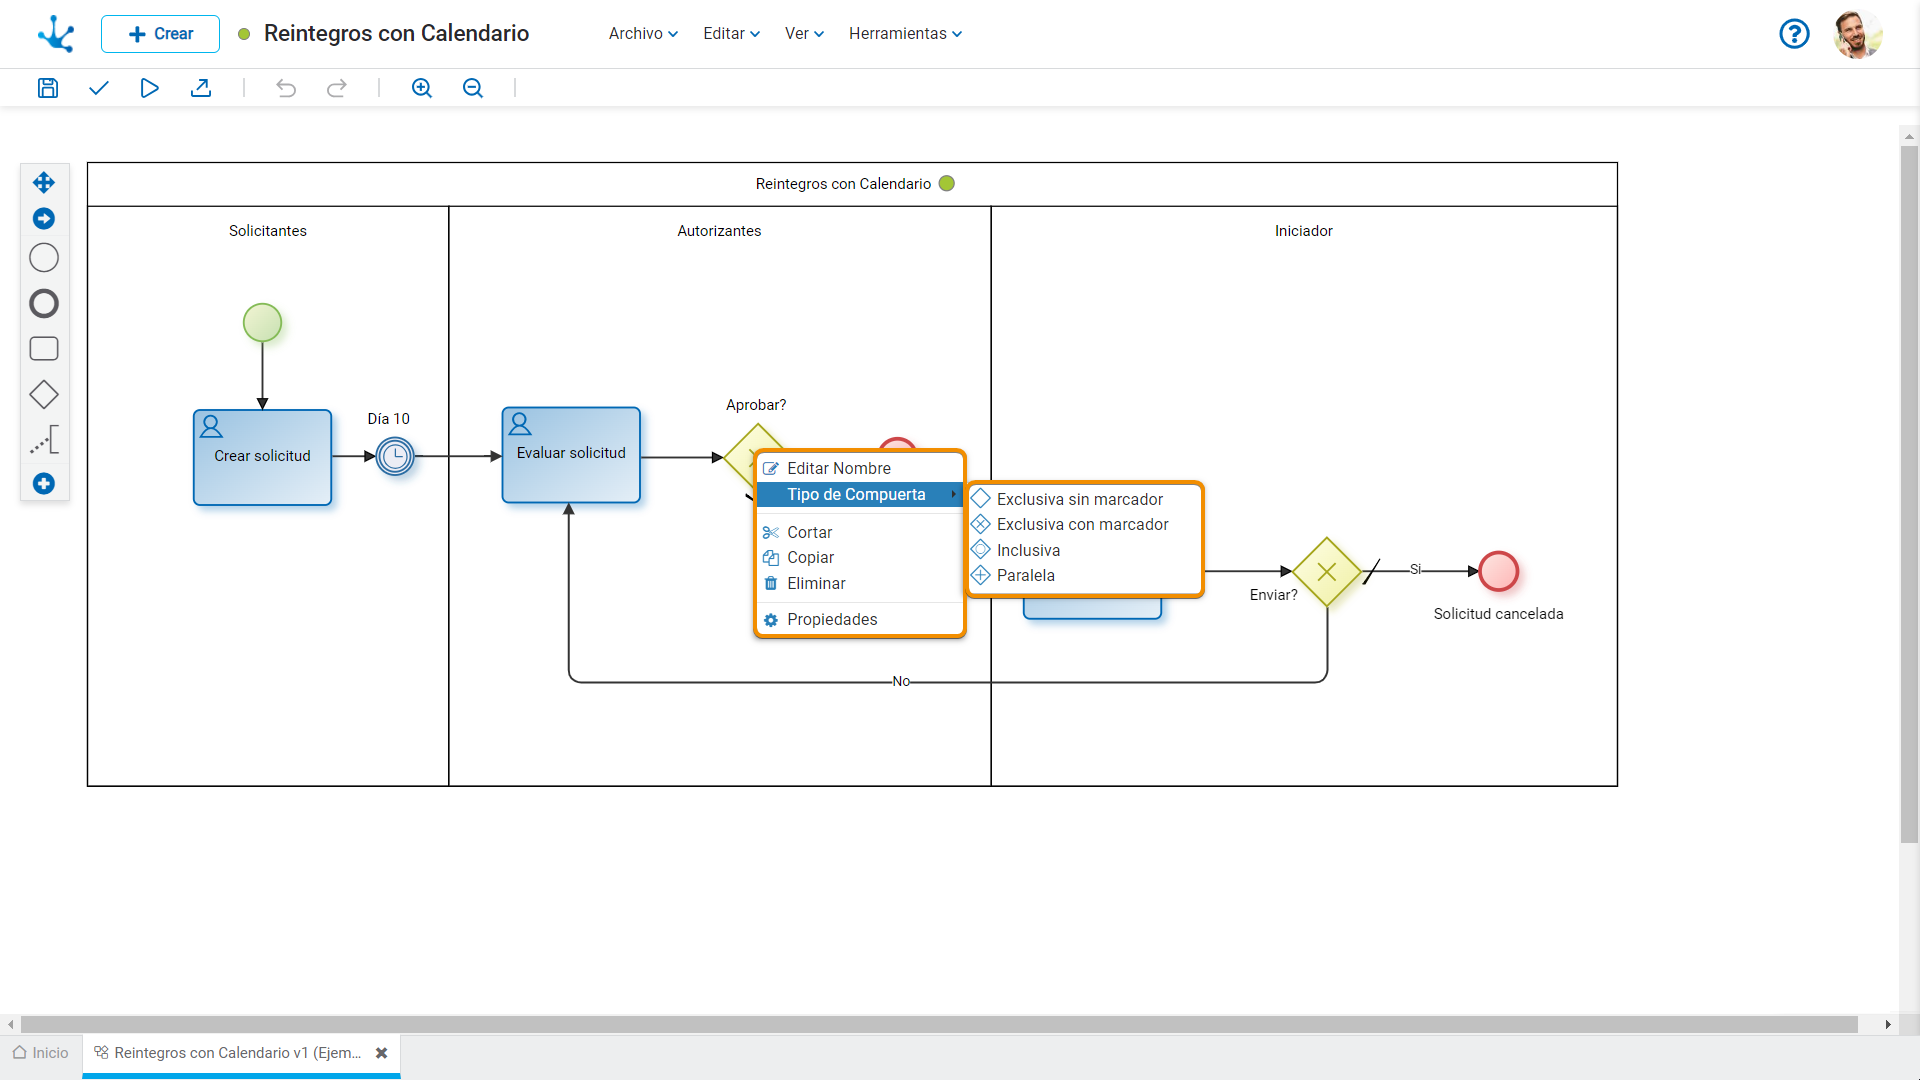The width and height of the screenshot is (1920, 1080).
Task: Switch to the Inicio tab
Action: tap(41, 1052)
